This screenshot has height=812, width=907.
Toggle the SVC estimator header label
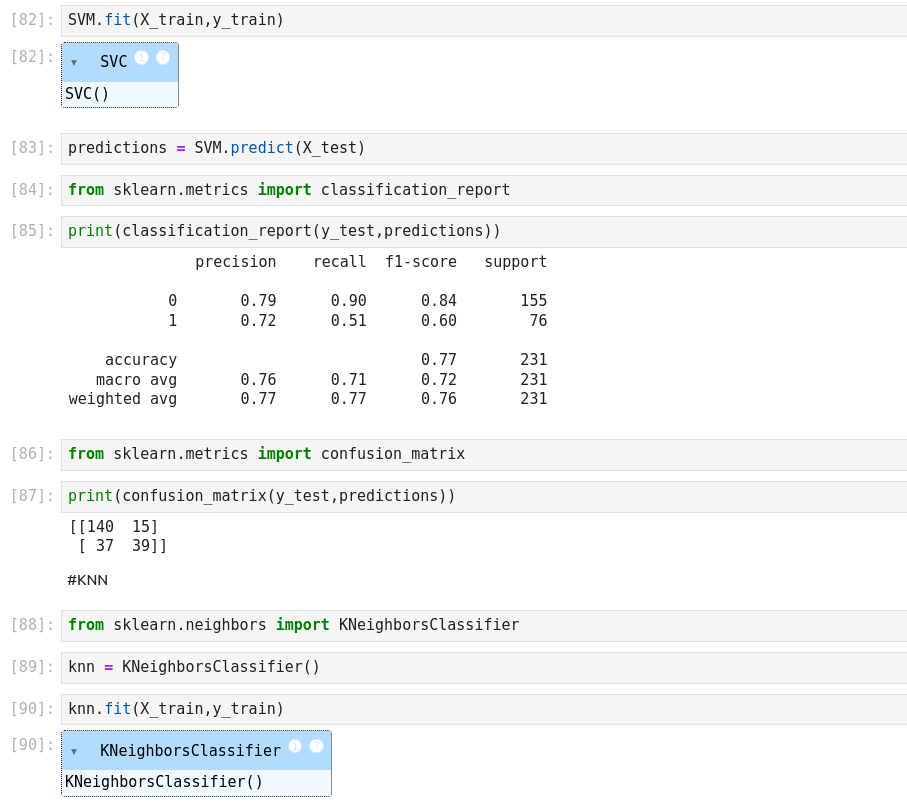pyautogui.click(x=113, y=62)
